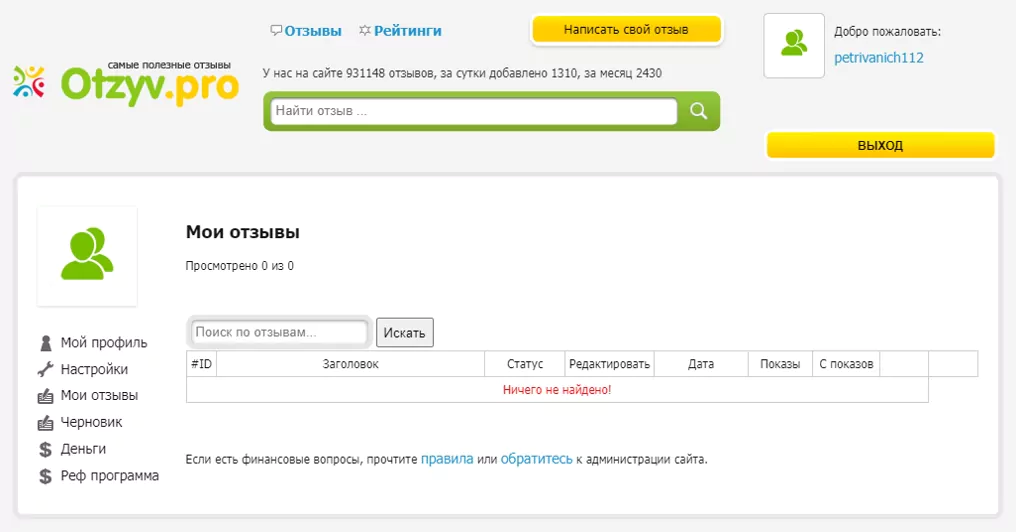Viewport: 1016px width, 532px height.
Task: Open the обратитесь link
Action: point(537,459)
